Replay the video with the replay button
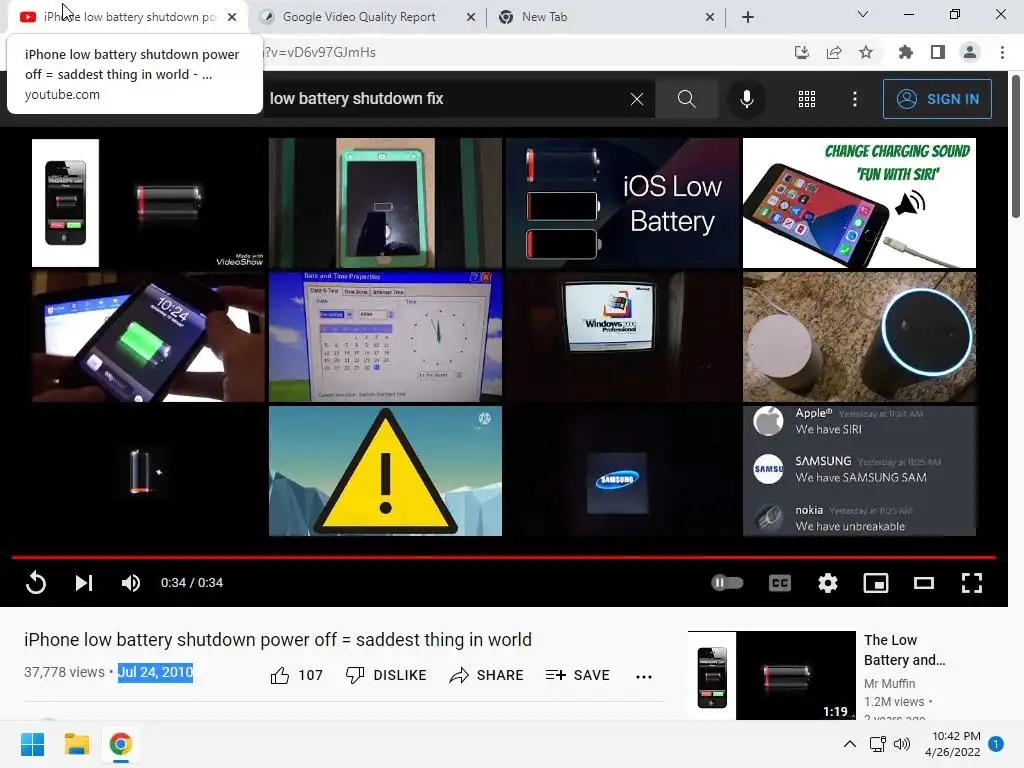1024x768 pixels. pyautogui.click(x=36, y=583)
